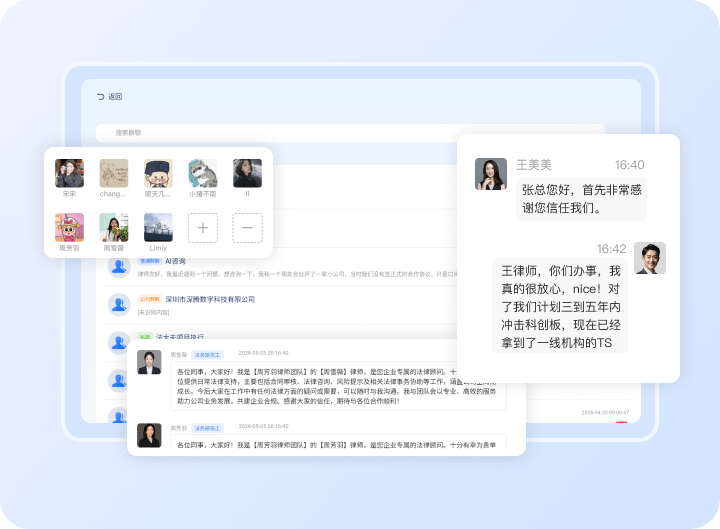
Task: Click 周芳羽's portrait in message panel
Action: tap(149, 435)
